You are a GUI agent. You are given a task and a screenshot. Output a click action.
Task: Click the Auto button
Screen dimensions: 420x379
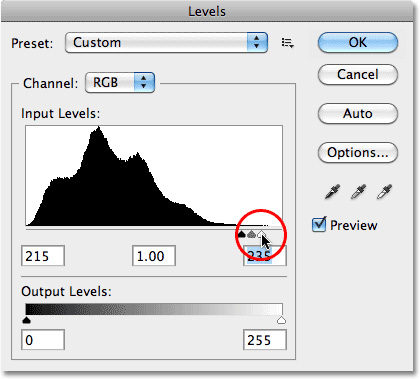click(358, 113)
